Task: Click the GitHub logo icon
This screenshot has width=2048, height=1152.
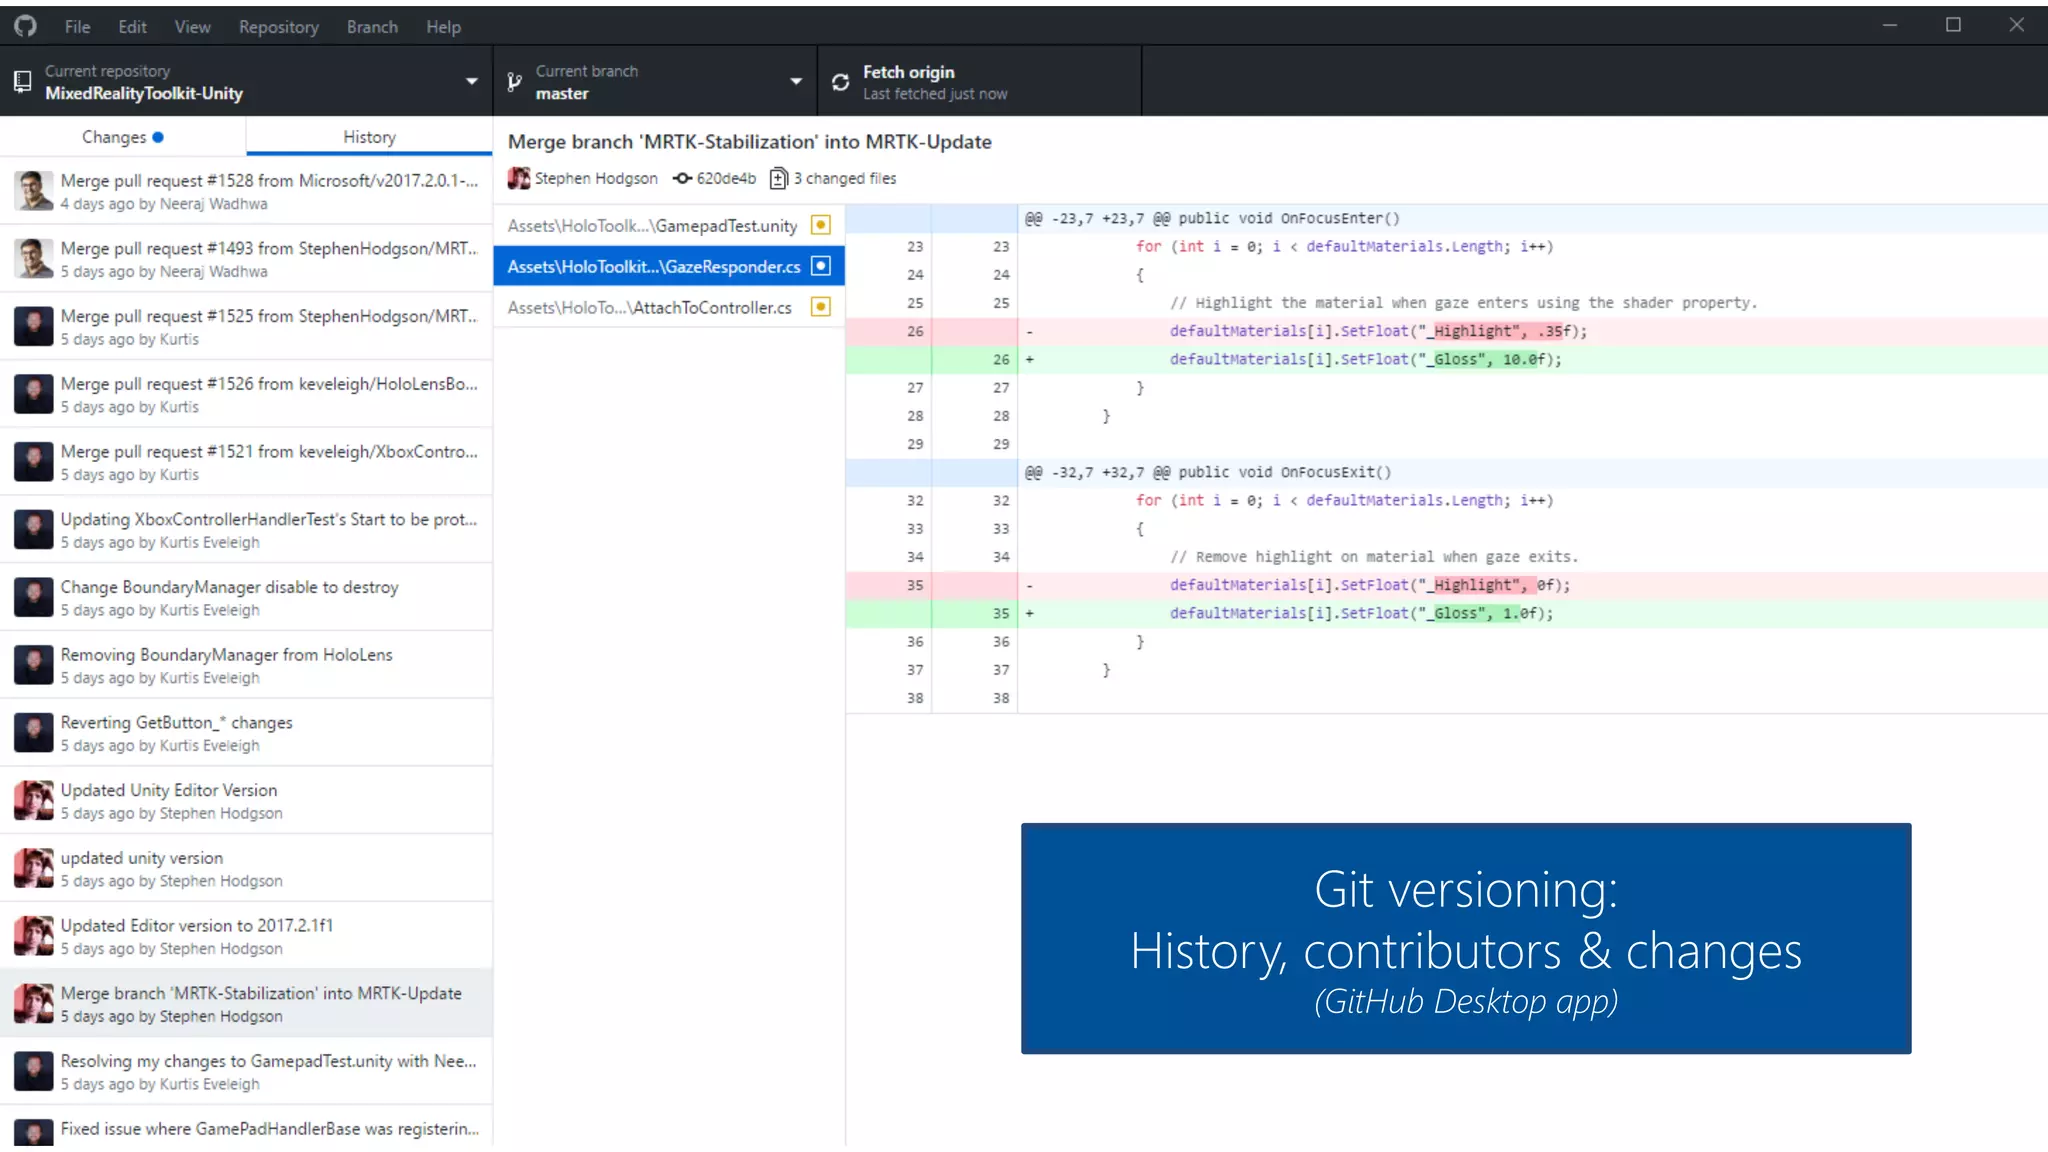Action: click(x=26, y=26)
